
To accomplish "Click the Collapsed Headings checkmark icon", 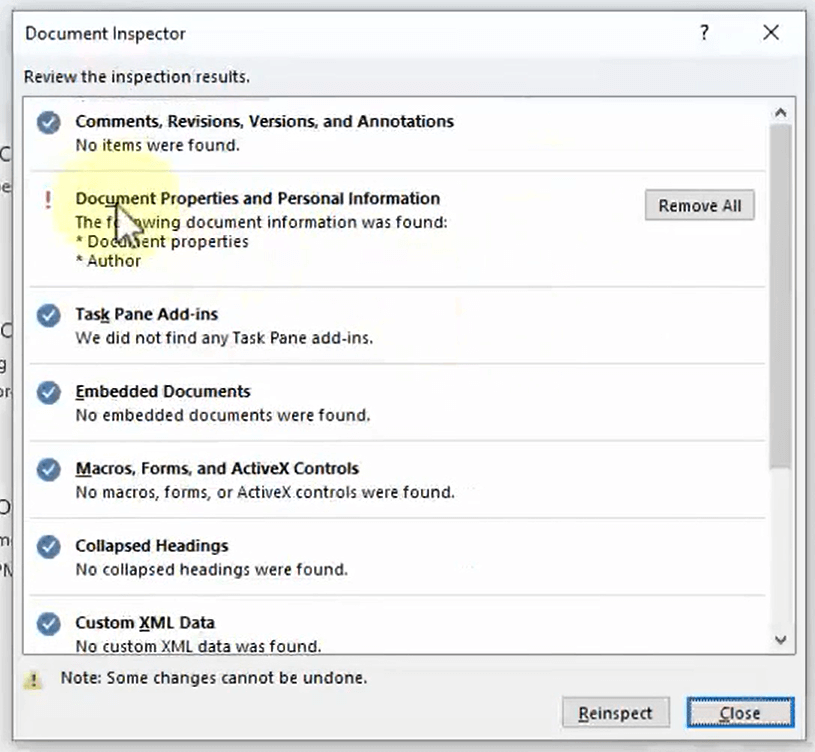I will click(x=48, y=547).
